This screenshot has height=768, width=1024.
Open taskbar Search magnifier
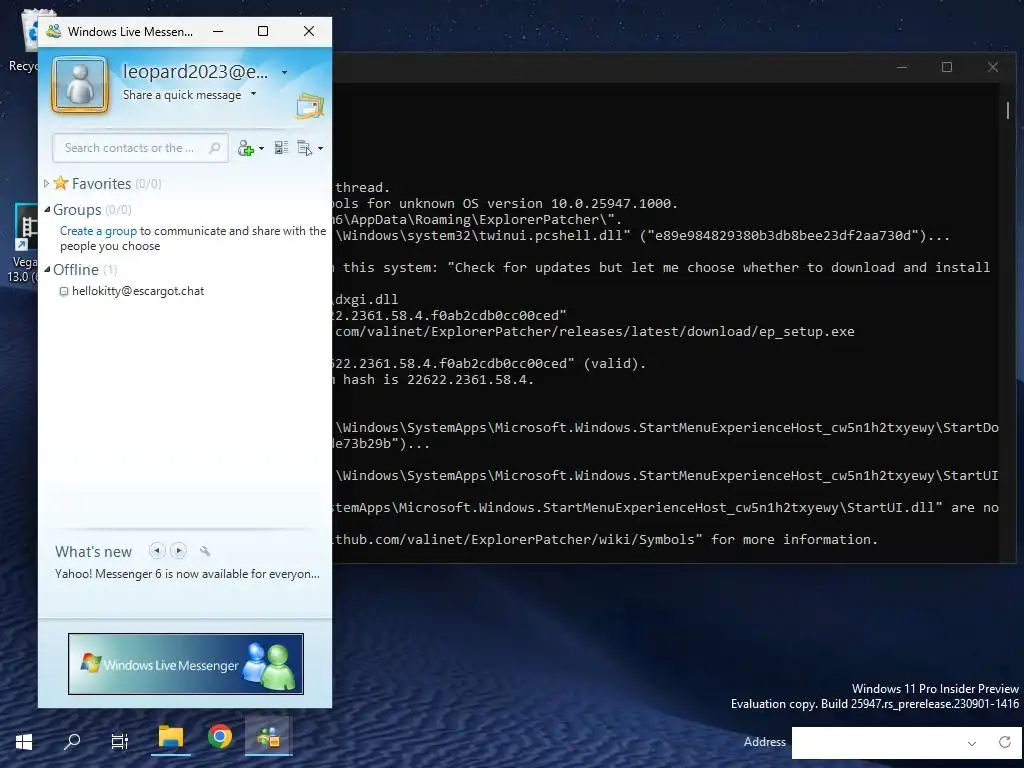pyautogui.click(x=72, y=741)
